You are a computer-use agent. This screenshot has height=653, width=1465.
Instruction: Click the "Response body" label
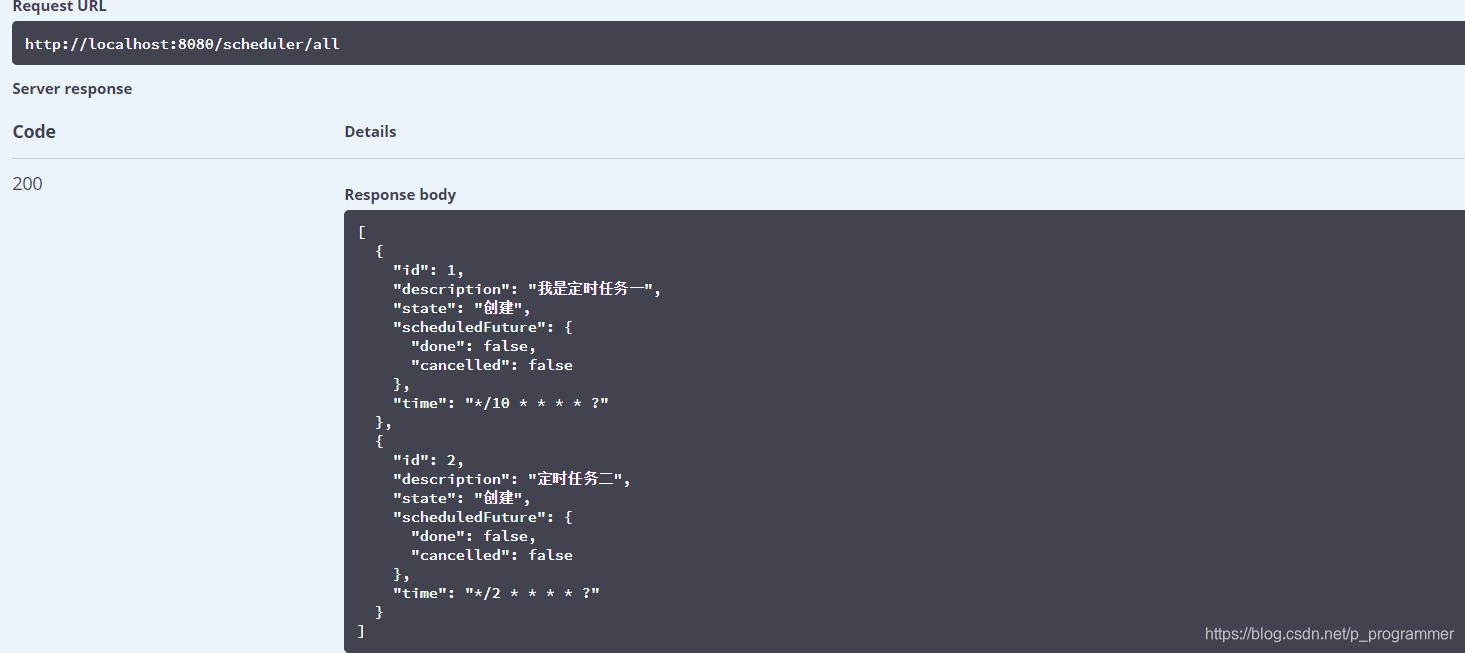coord(400,195)
